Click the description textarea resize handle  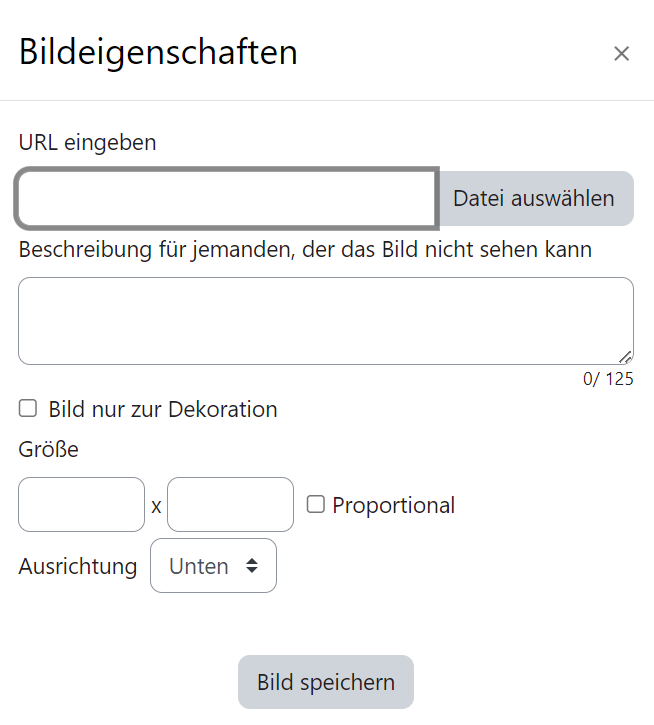tap(625, 357)
